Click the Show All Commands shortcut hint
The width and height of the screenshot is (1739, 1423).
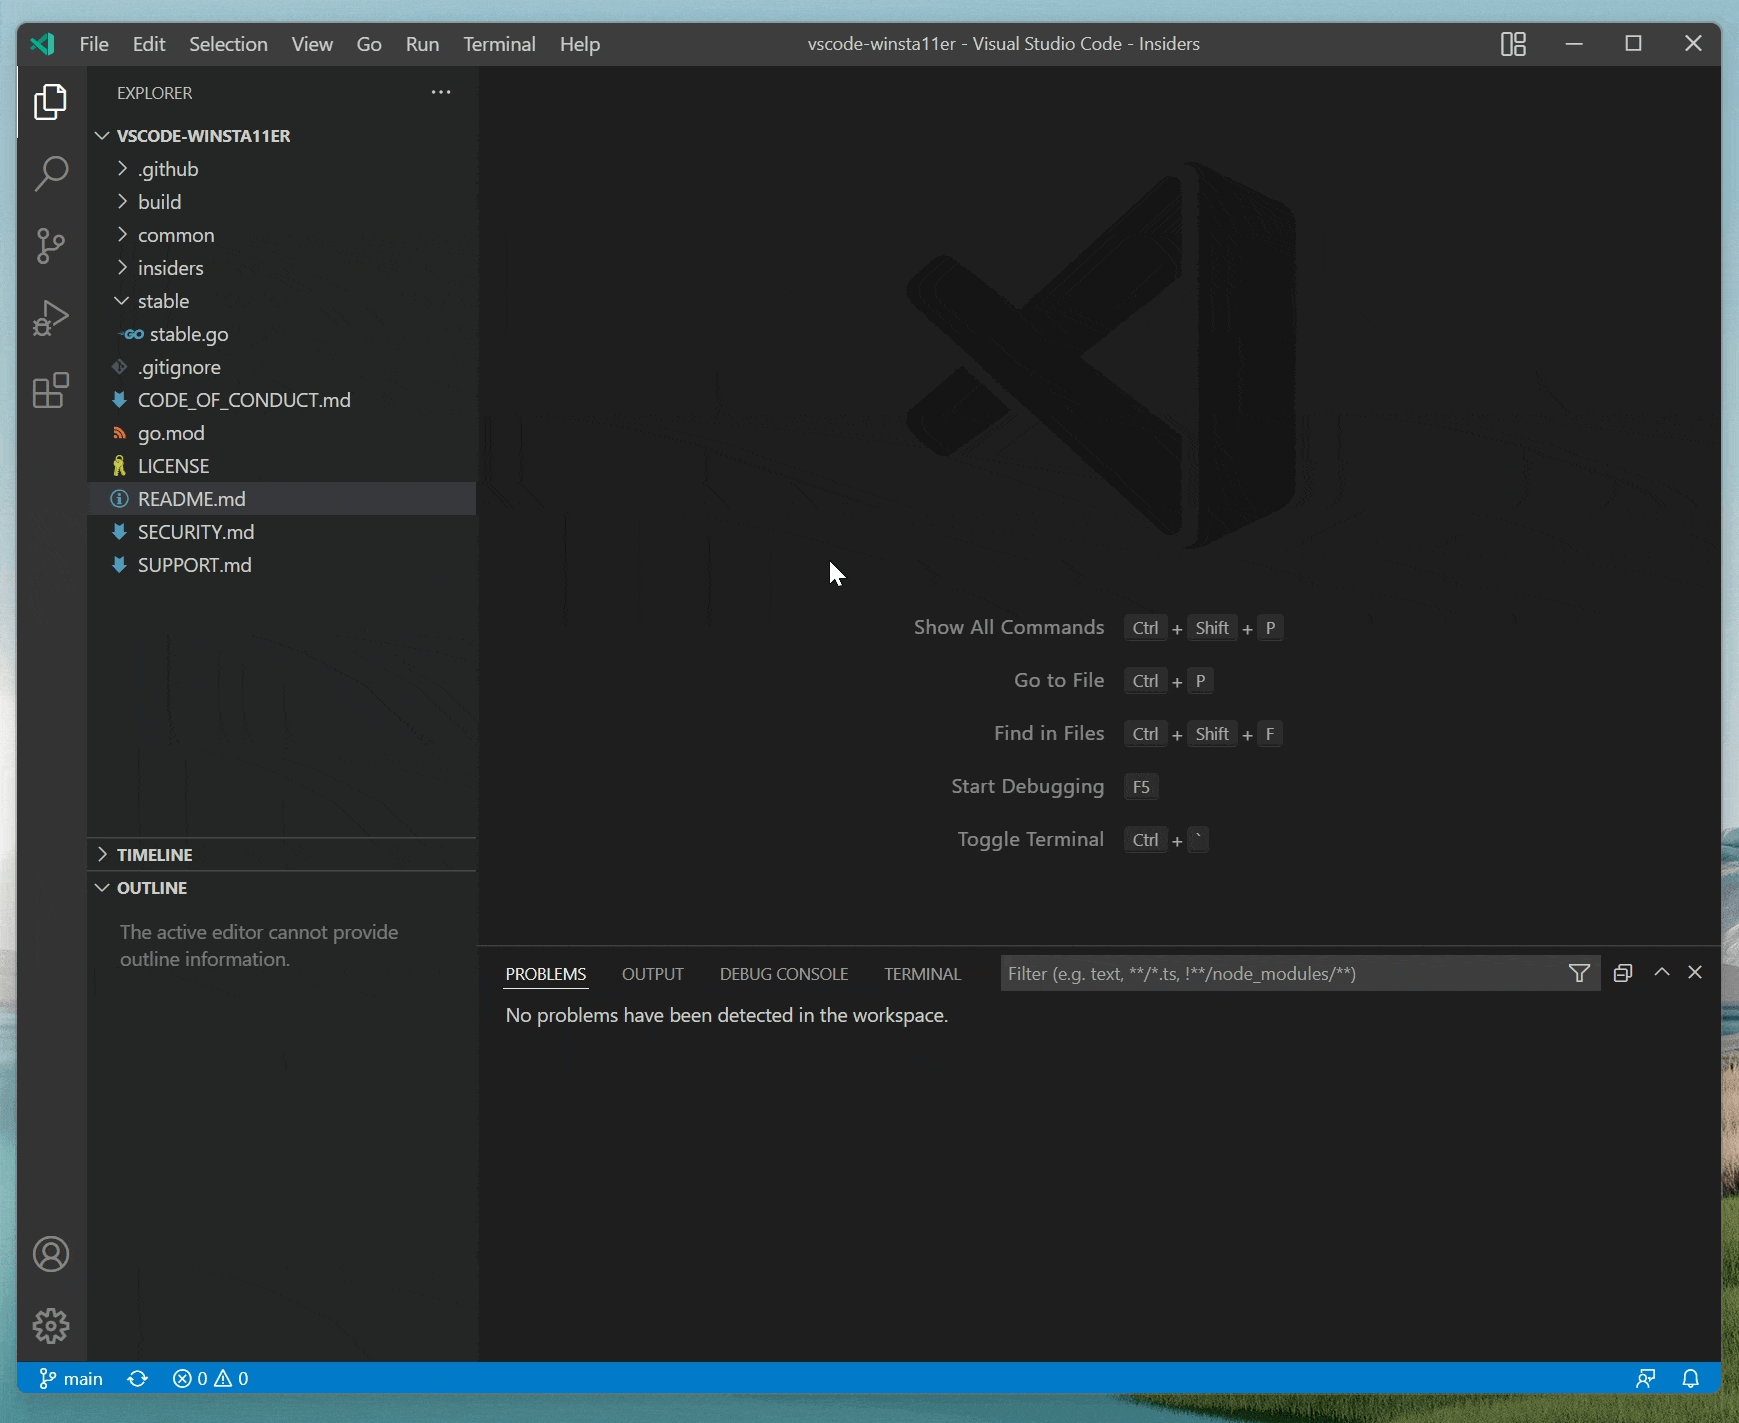[x=1097, y=628]
